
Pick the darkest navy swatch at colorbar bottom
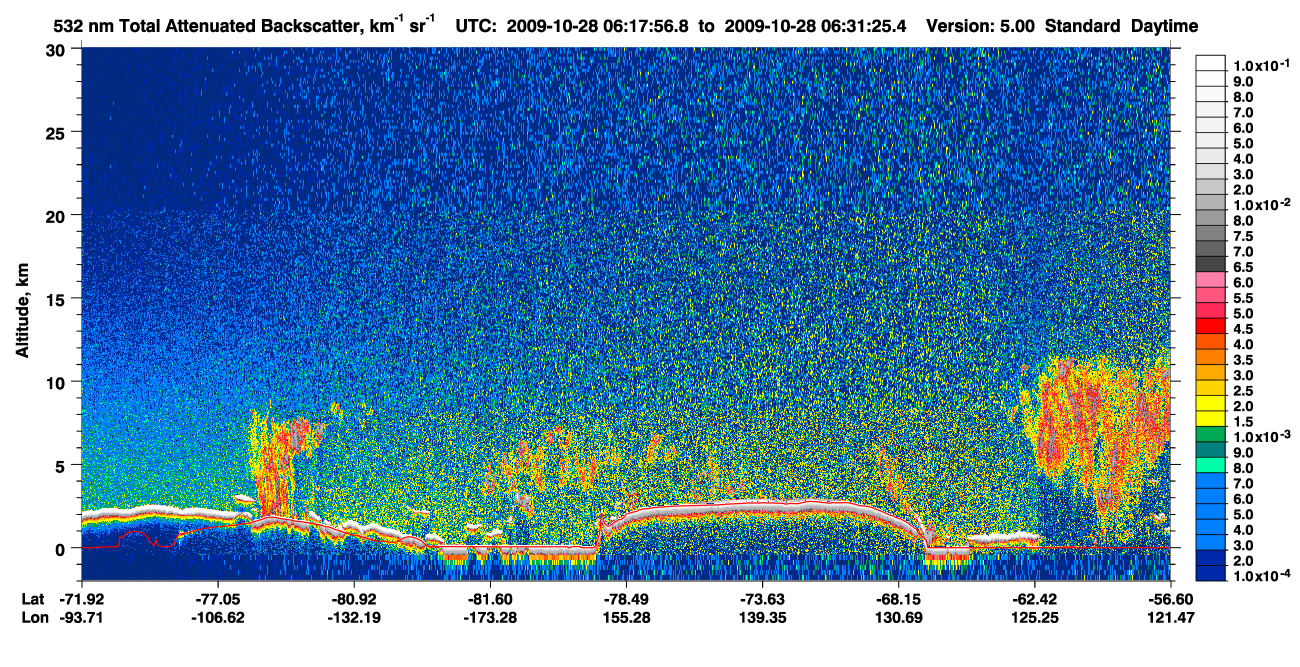point(1210,574)
